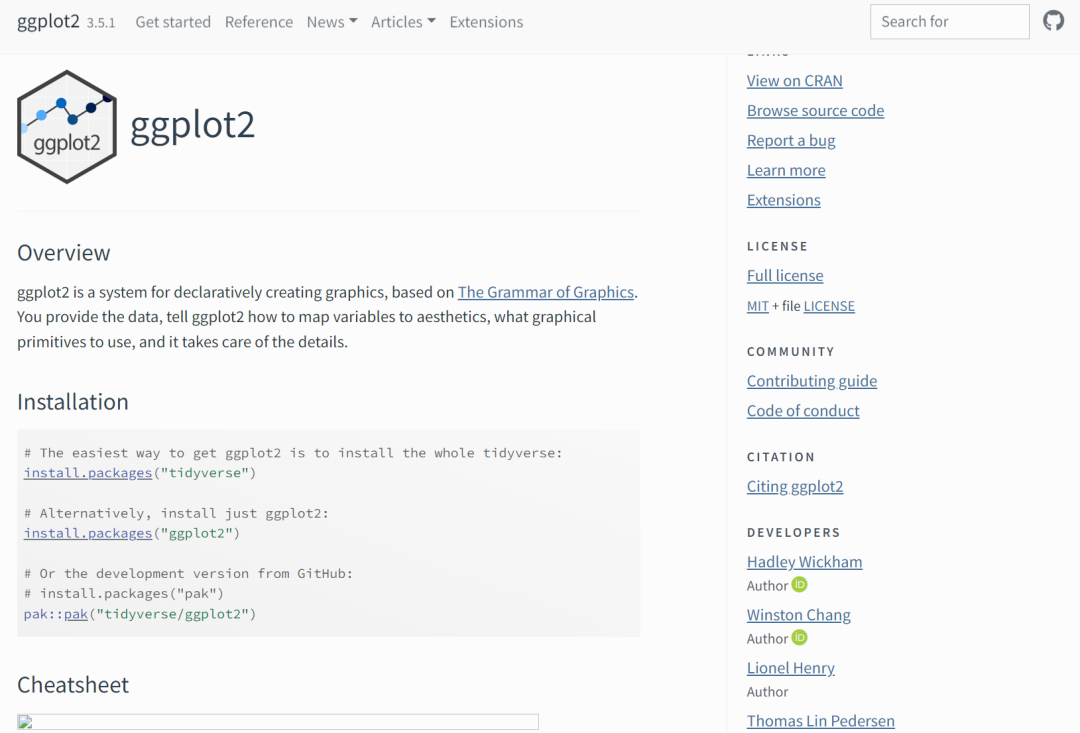Click install.packages link for ggplot2
Screen dimensions: 1080x733
pyautogui.click(x=87, y=533)
